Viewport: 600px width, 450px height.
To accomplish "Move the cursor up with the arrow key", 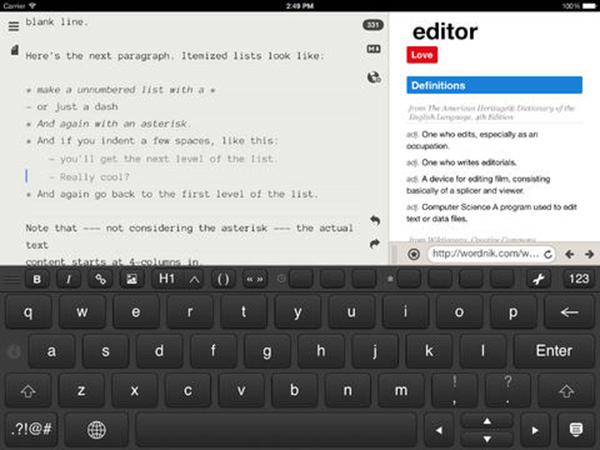I will pyautogui.click(x=487, y=421).
